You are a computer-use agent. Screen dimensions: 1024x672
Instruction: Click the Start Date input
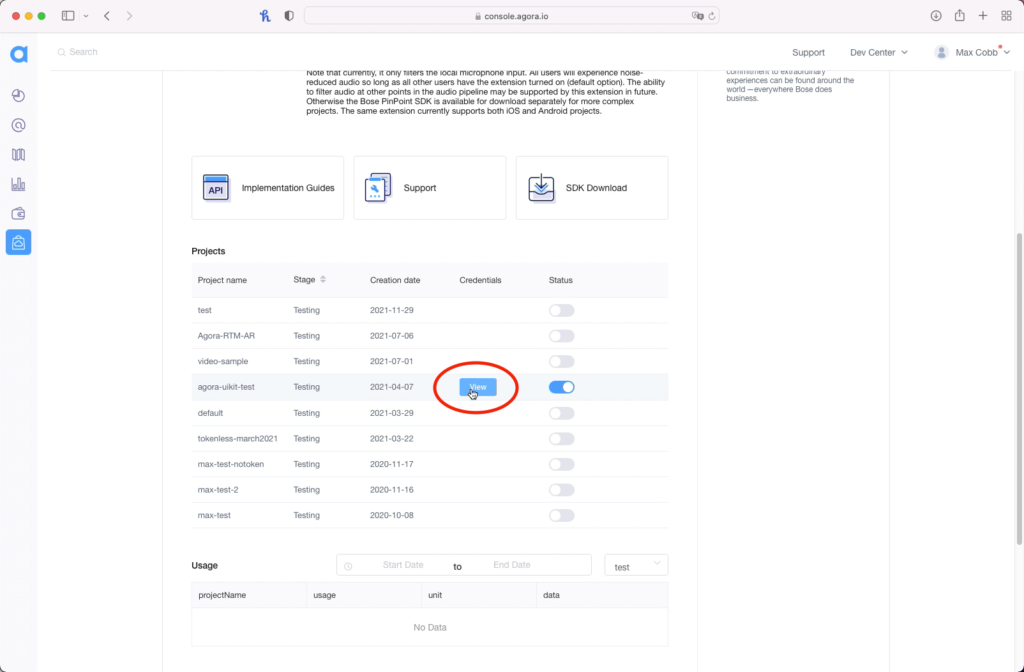(x=403, y=565)
